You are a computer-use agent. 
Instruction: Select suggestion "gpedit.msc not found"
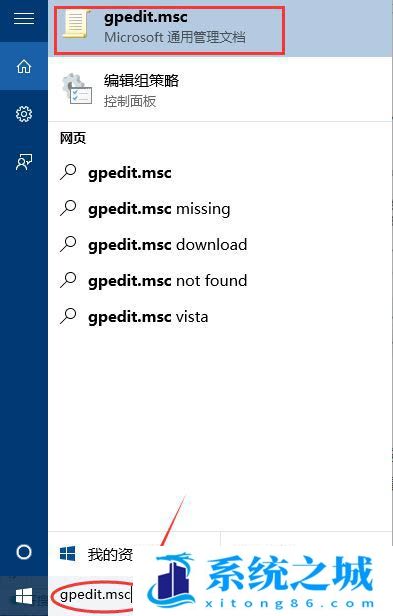pos(220,280)
